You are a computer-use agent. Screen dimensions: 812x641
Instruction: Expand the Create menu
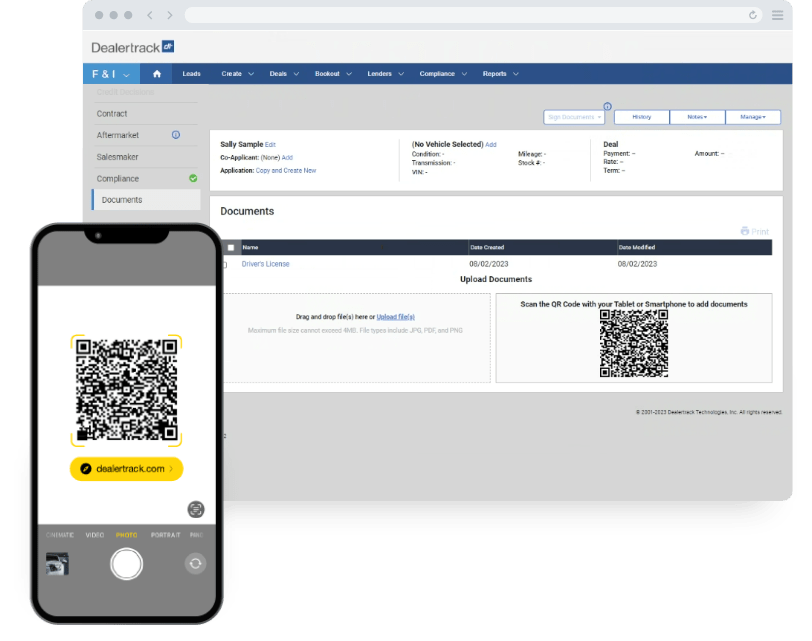(x=237, y=74)
